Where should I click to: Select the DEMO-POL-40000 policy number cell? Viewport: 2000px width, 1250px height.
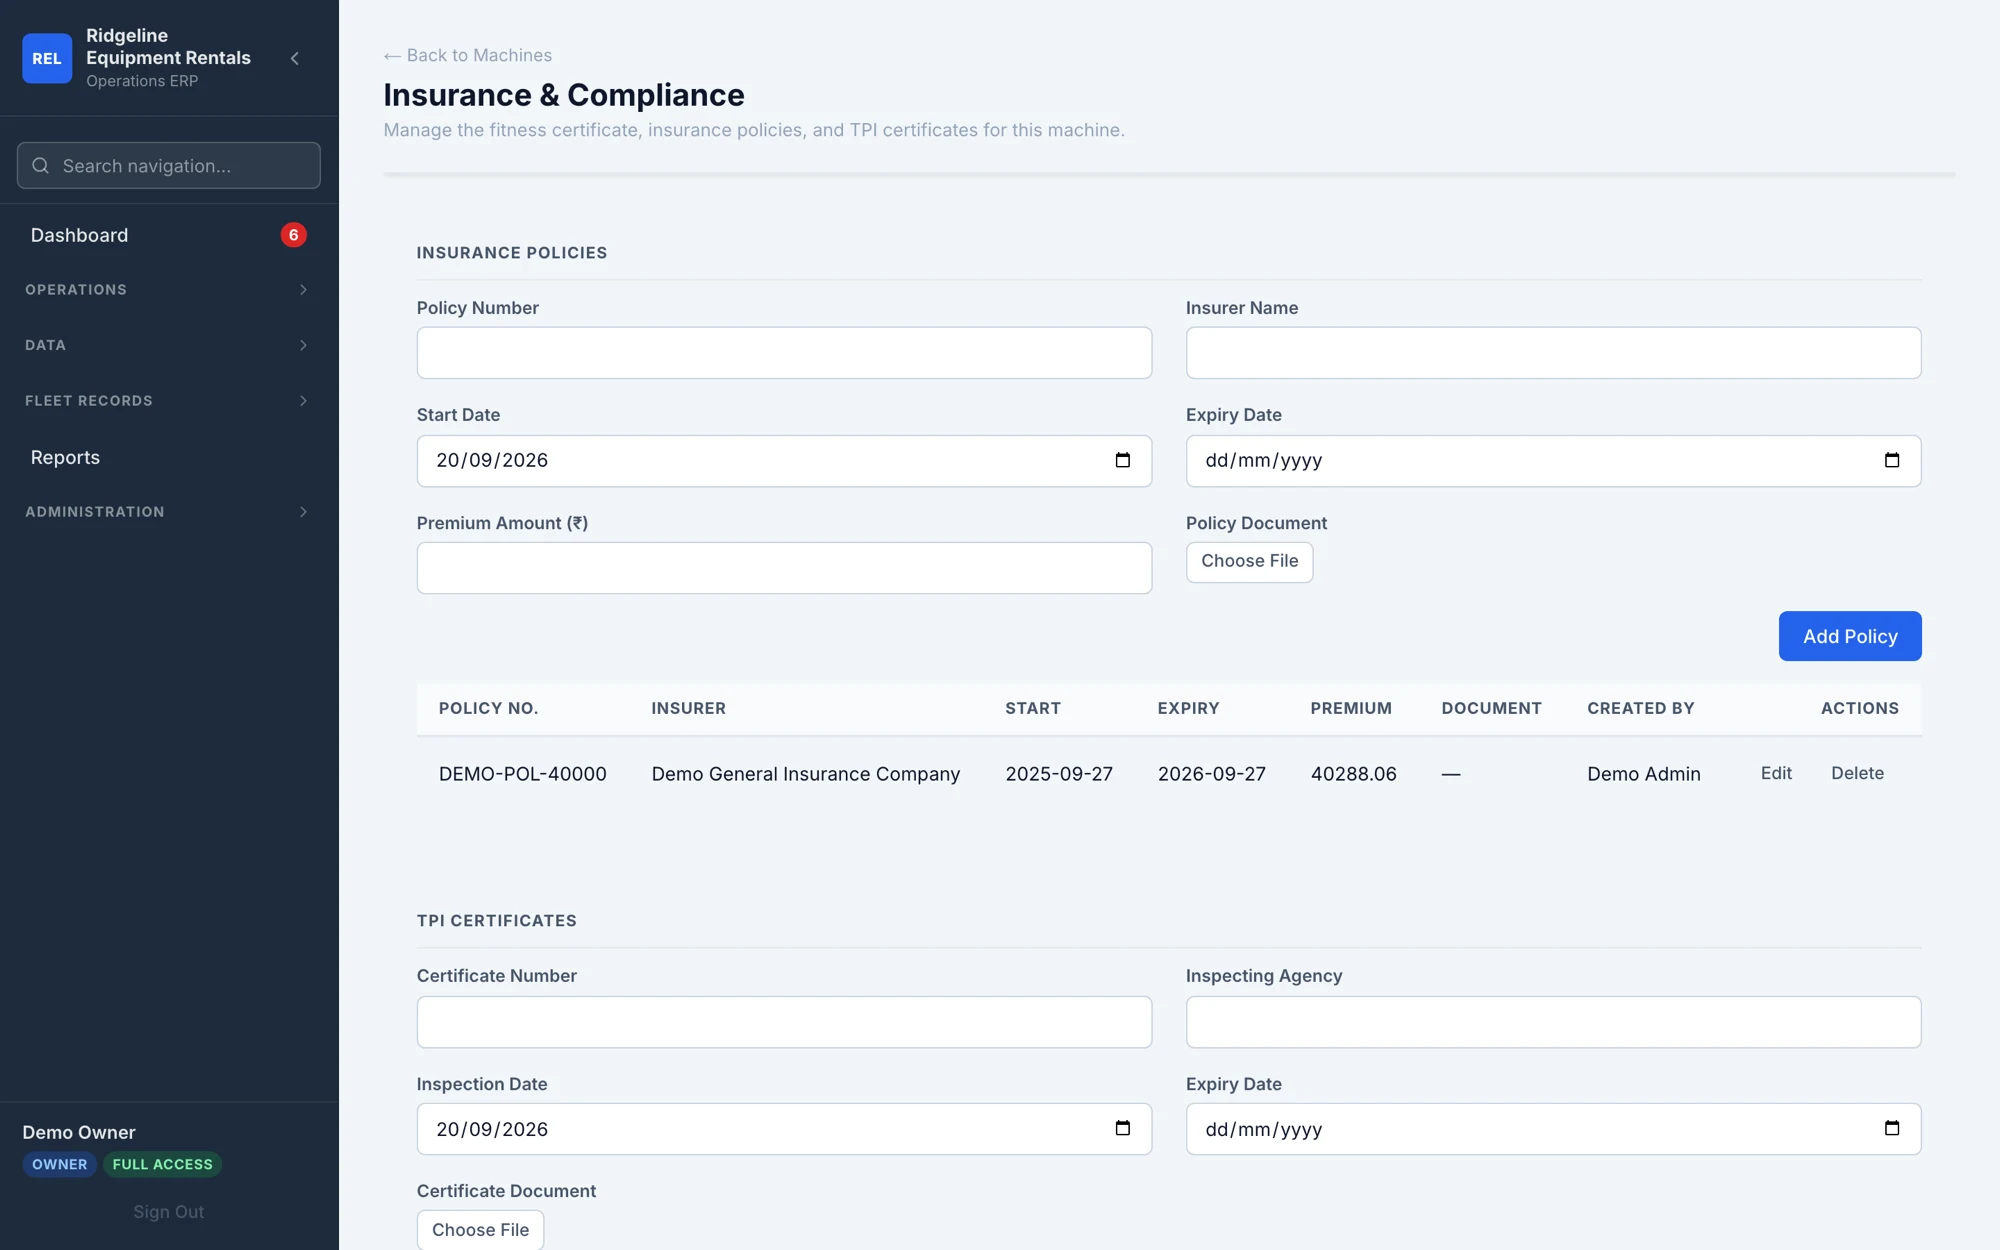tap(522, 774)
